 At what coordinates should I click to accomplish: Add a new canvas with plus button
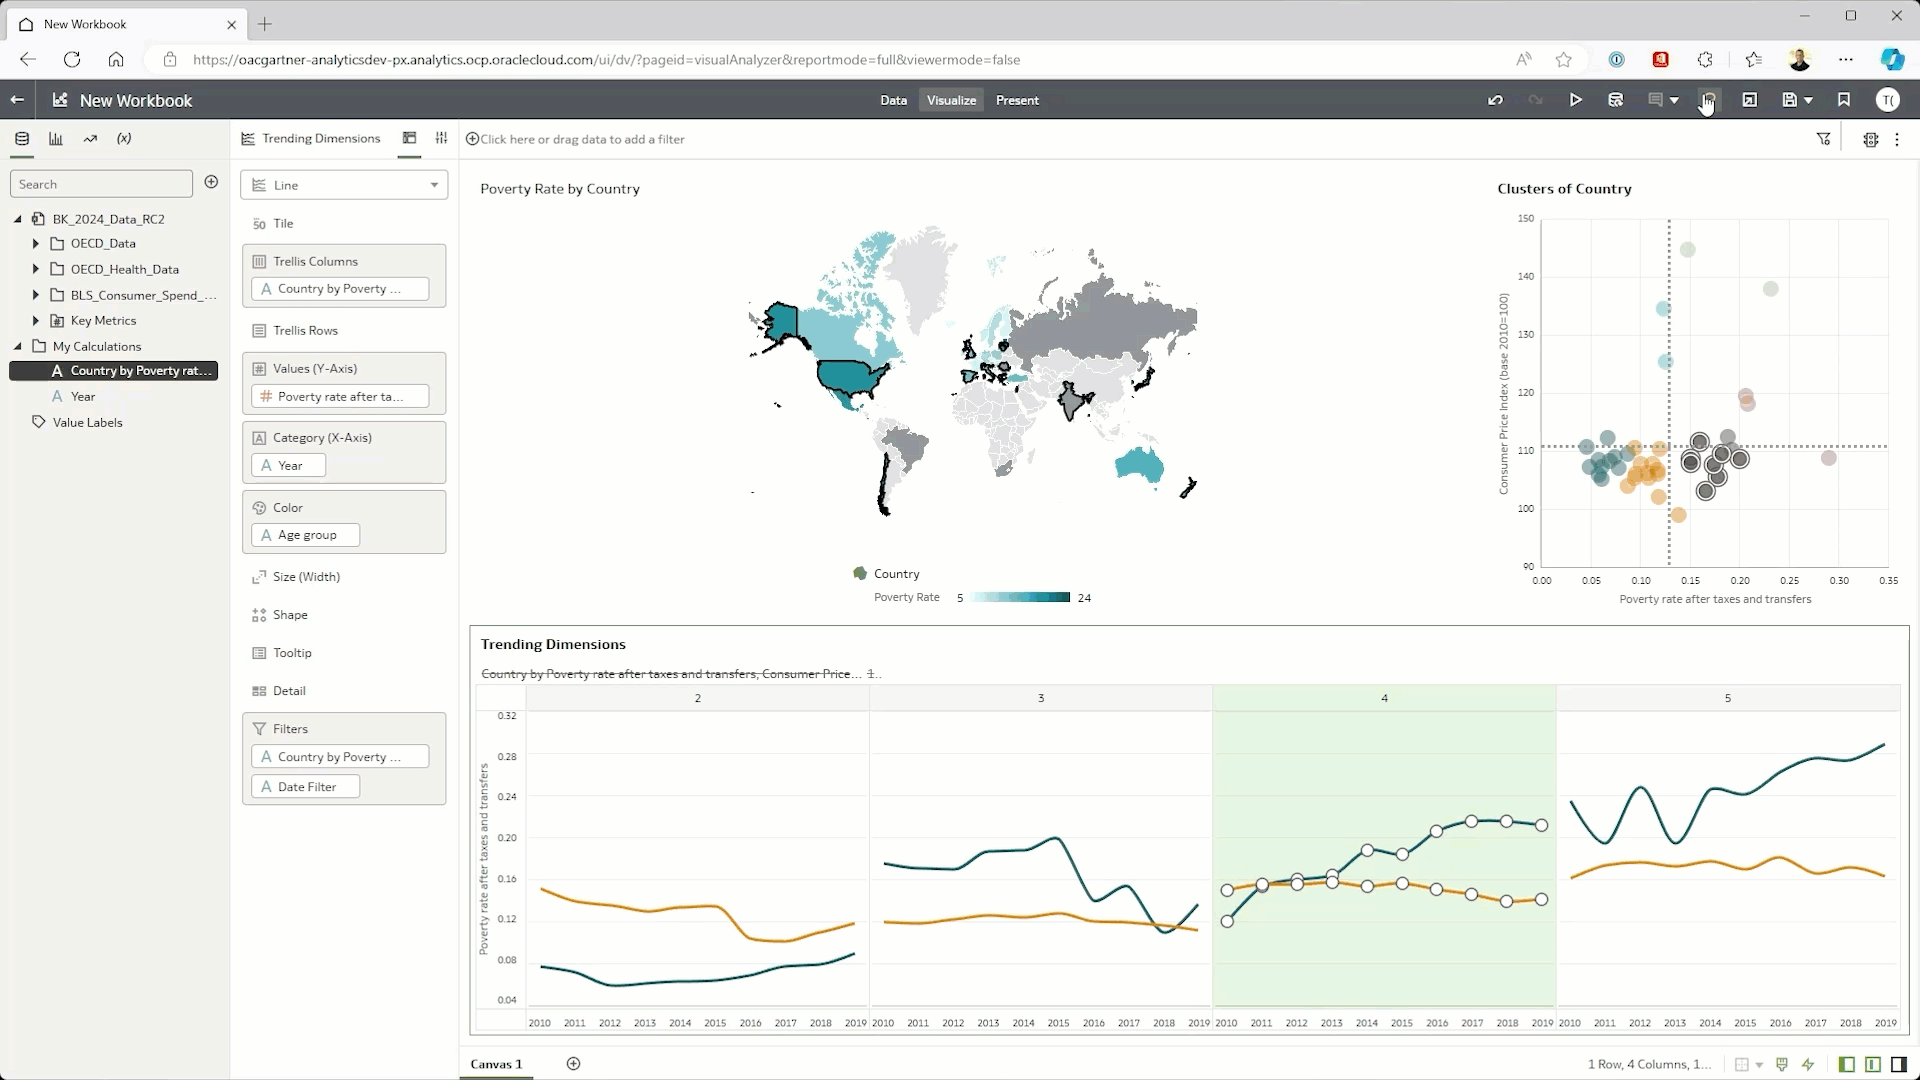(x=573, y=1063)
